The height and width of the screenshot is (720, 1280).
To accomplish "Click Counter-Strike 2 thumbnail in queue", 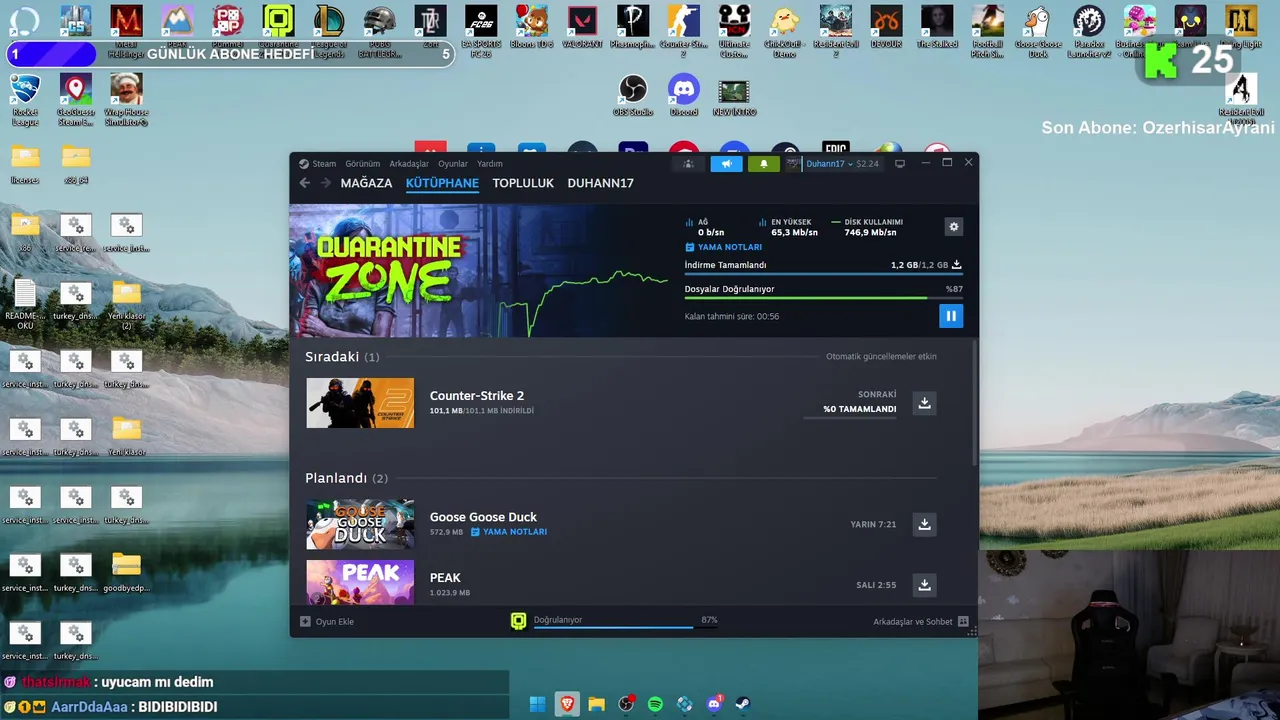I will point(360,403).
